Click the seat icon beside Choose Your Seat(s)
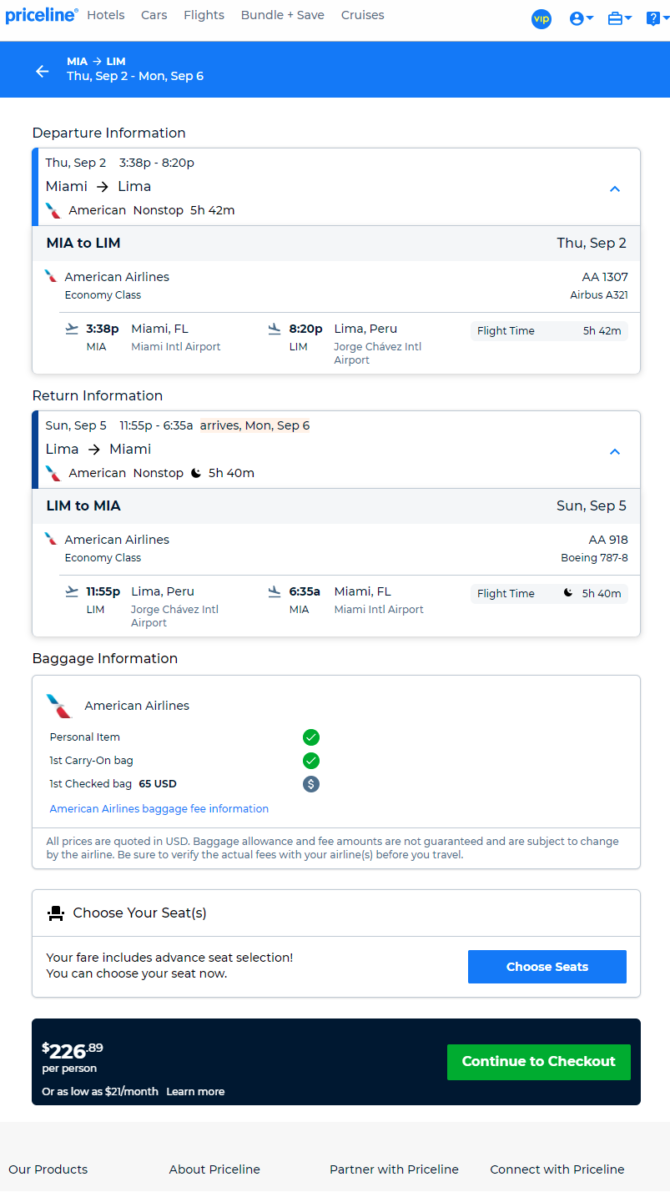 [56, 913]
